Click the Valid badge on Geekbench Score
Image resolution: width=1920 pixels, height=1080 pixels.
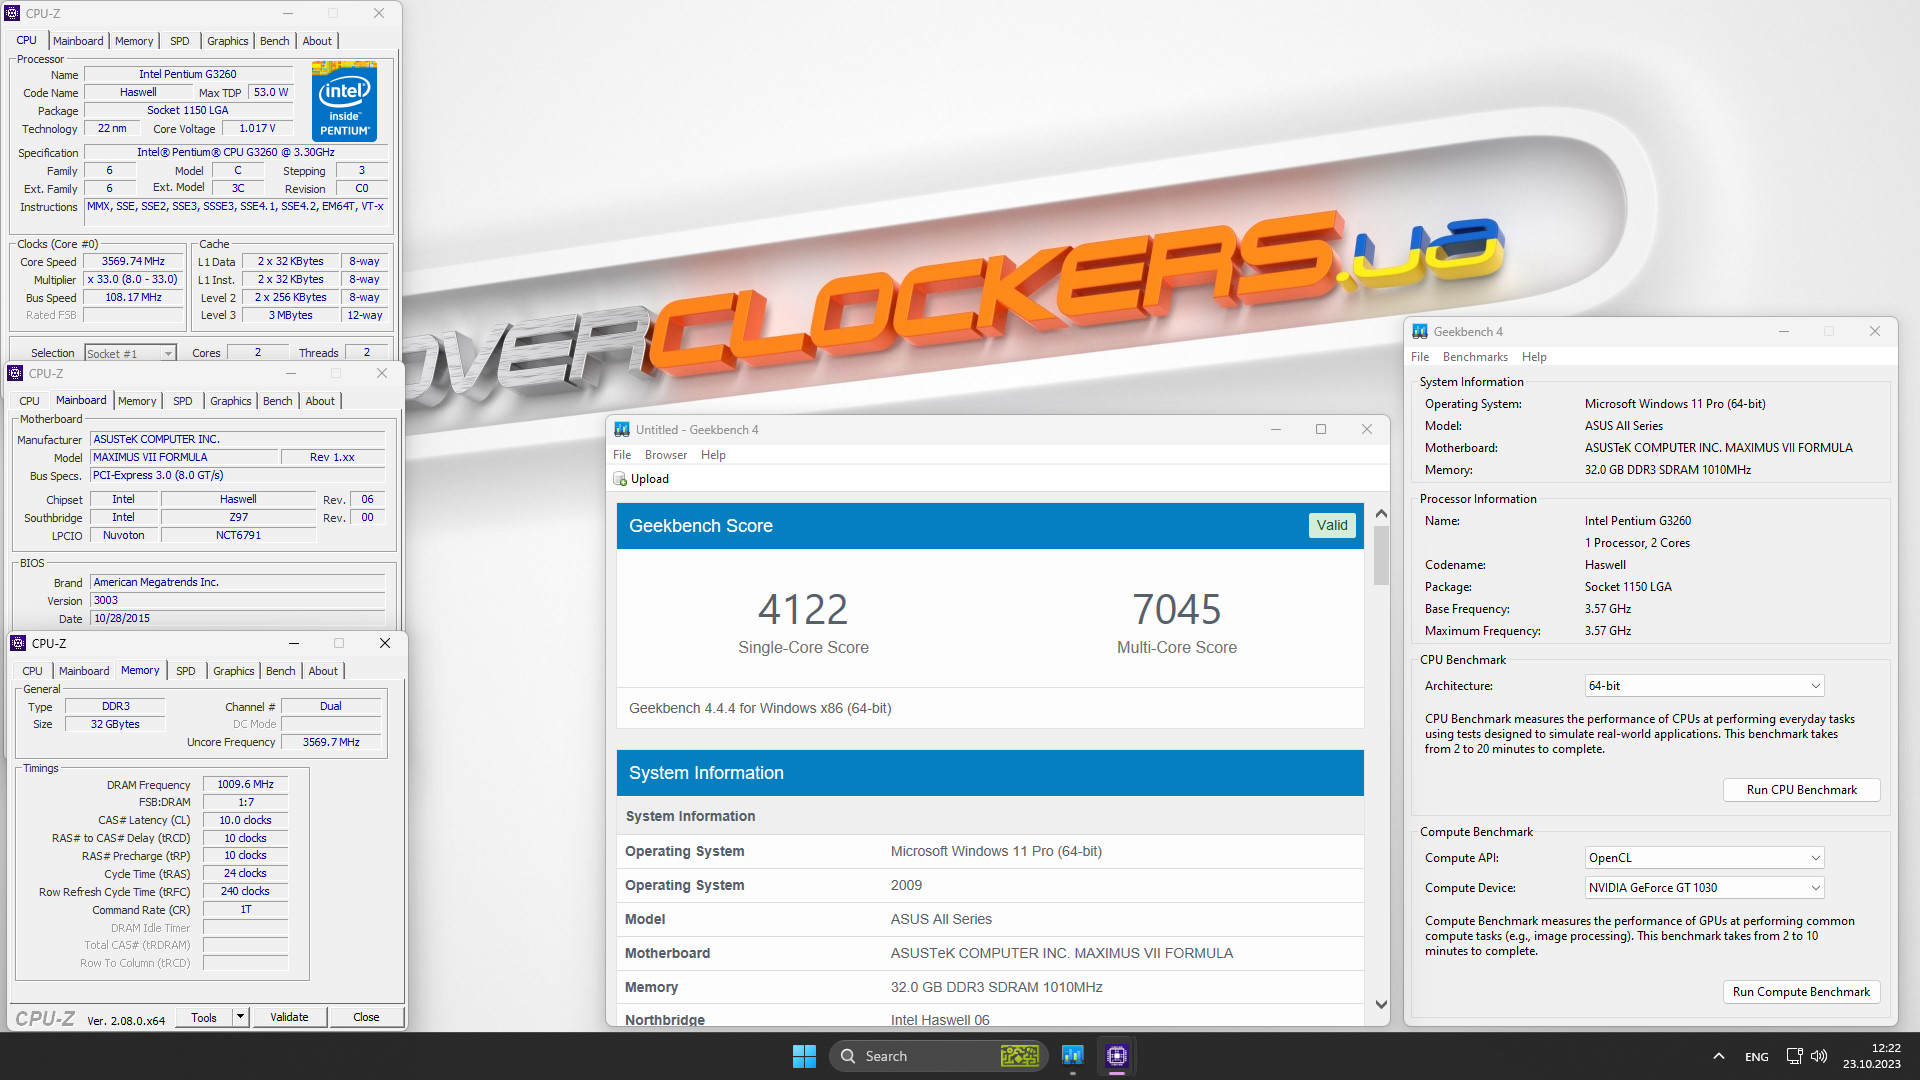click(x=1332, y=526)
